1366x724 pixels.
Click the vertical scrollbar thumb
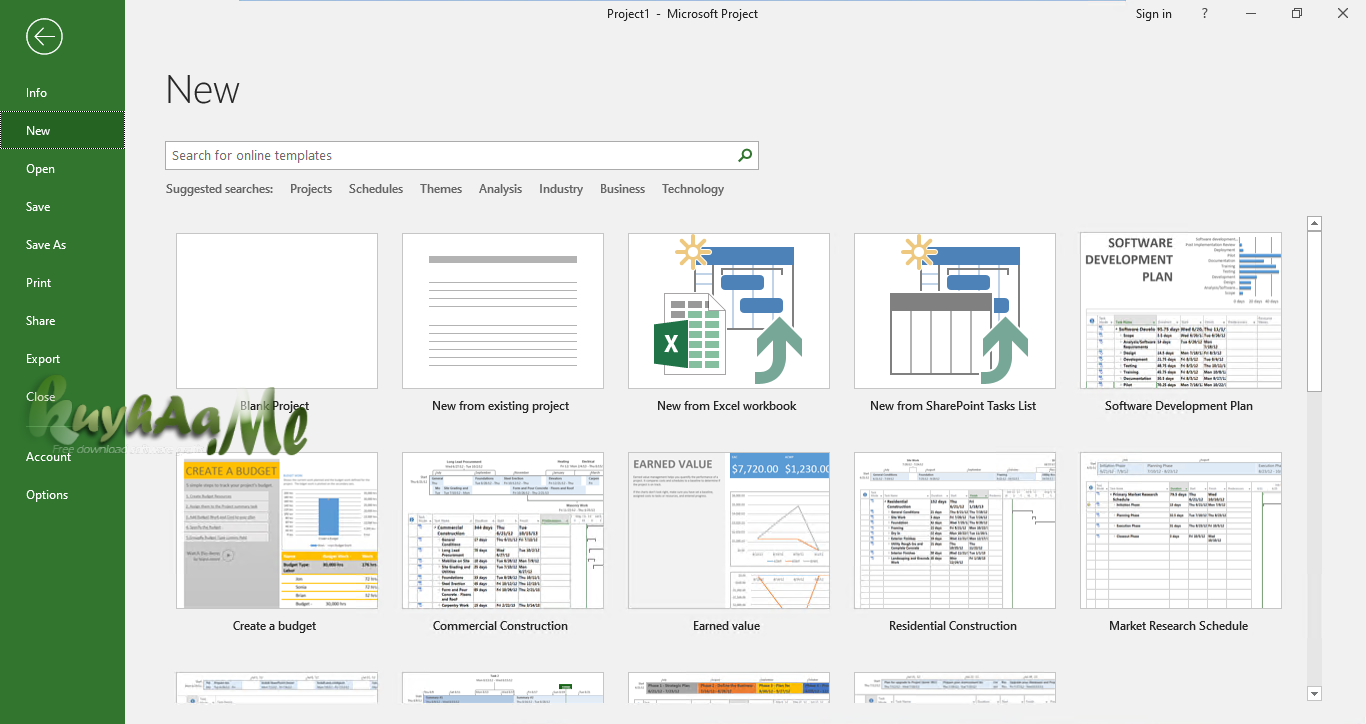coord(1314,311)
